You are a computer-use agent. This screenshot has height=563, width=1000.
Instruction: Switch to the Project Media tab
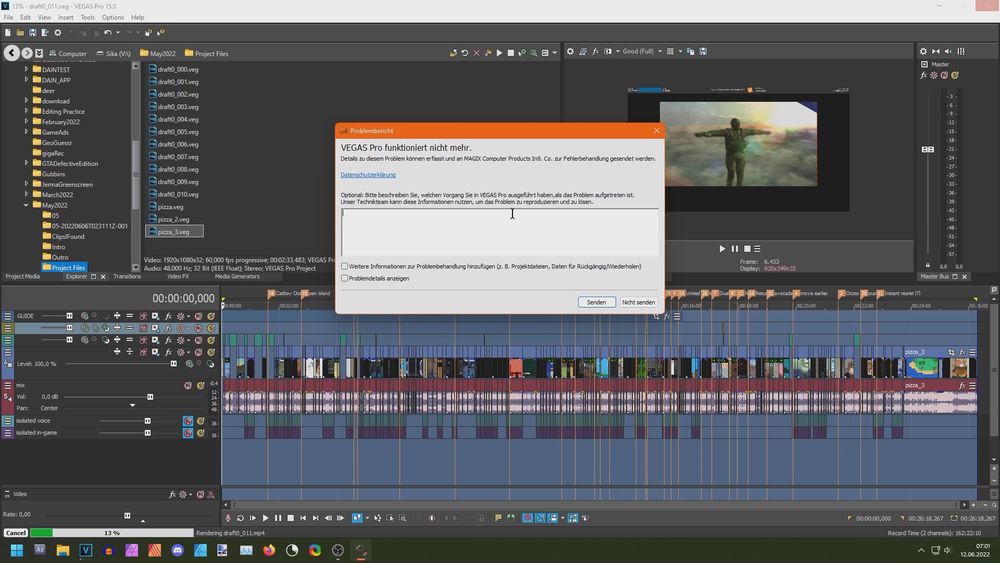(22, 277)
